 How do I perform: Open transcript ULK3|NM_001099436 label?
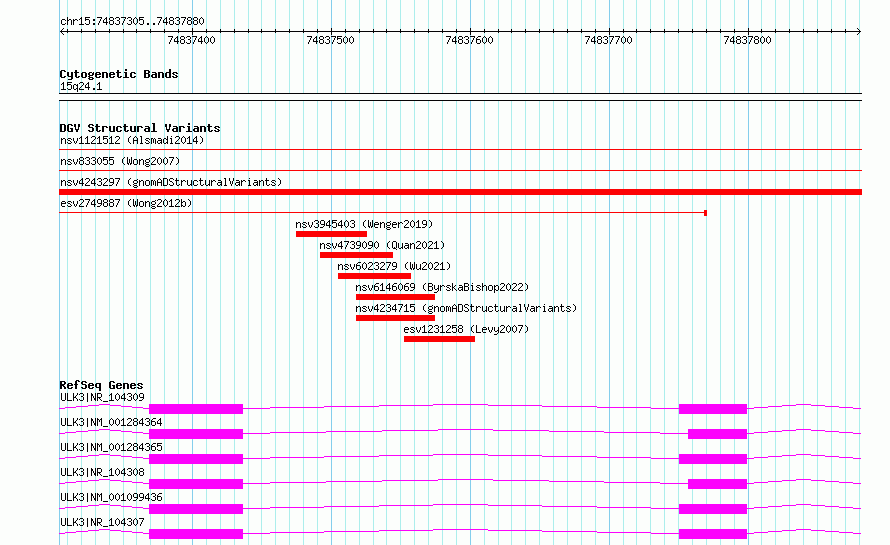click(111, 497)
